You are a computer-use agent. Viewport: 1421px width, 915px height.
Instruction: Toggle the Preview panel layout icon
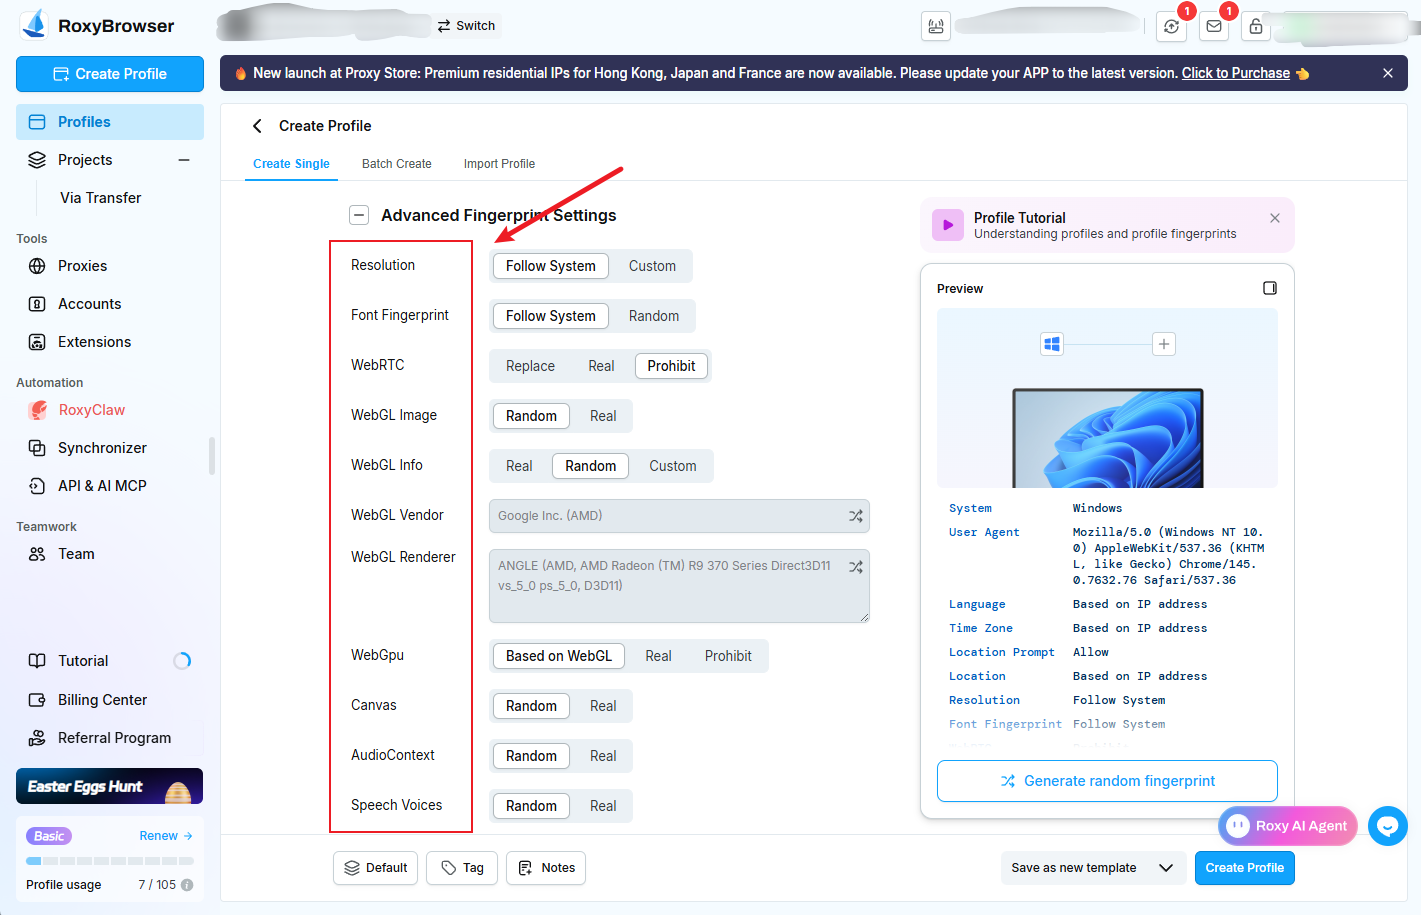1269,288
